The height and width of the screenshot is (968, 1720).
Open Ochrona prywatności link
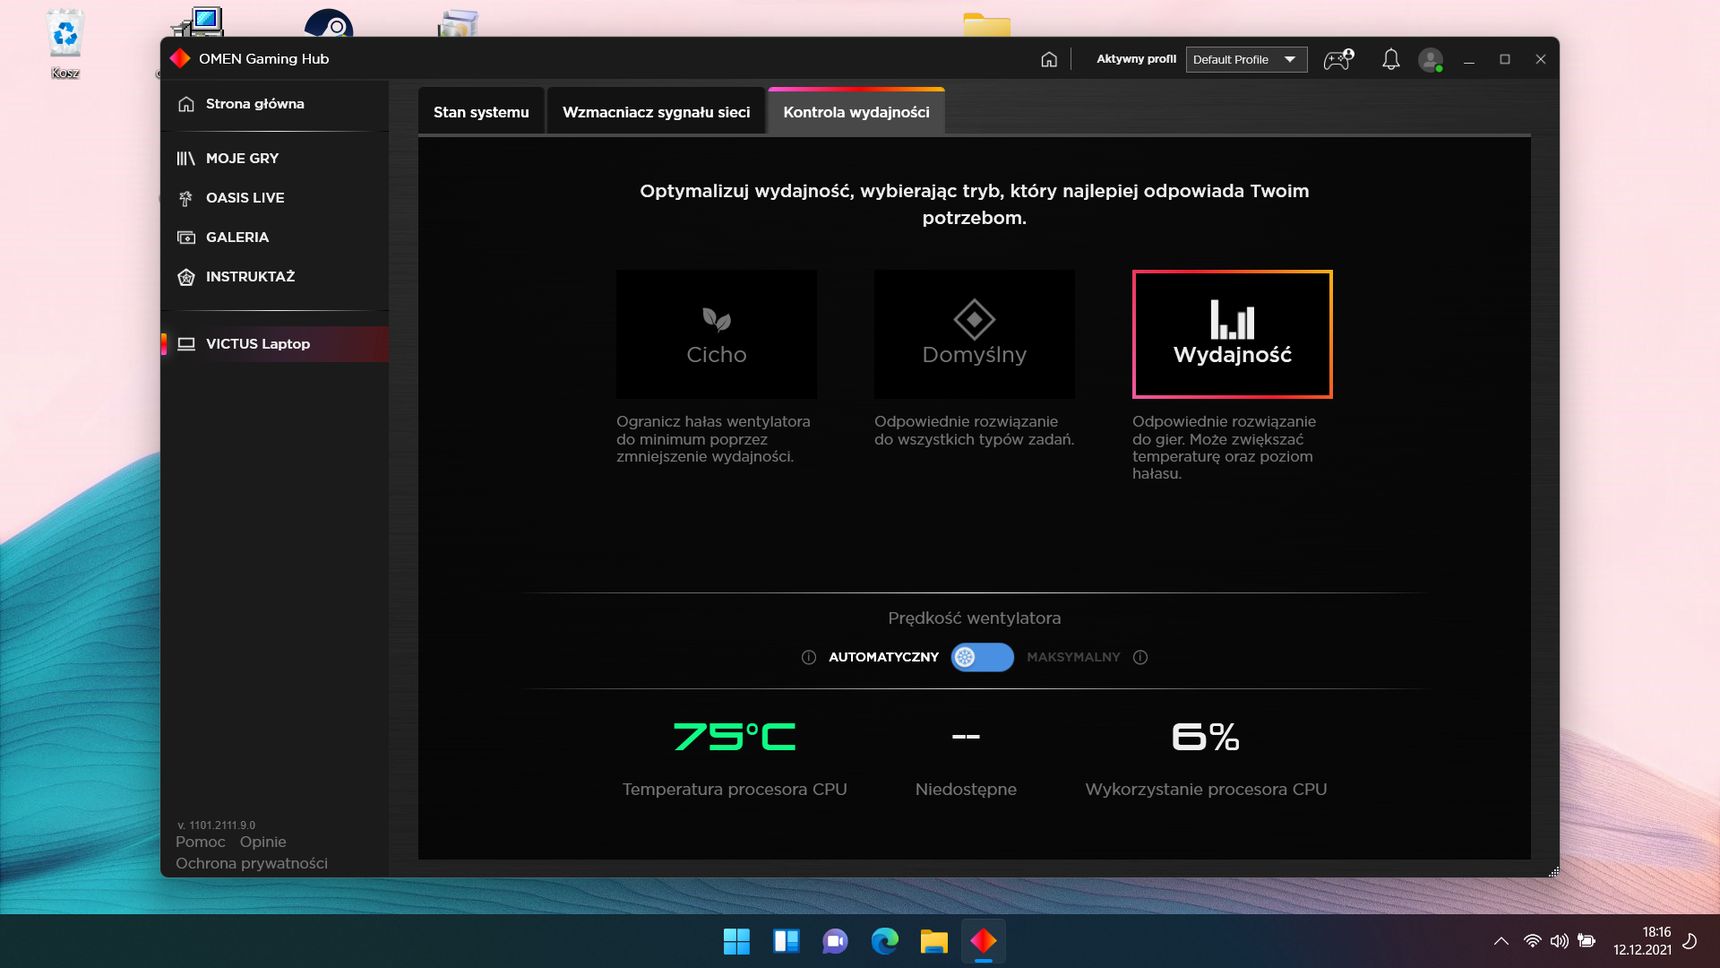pos(252,863)
